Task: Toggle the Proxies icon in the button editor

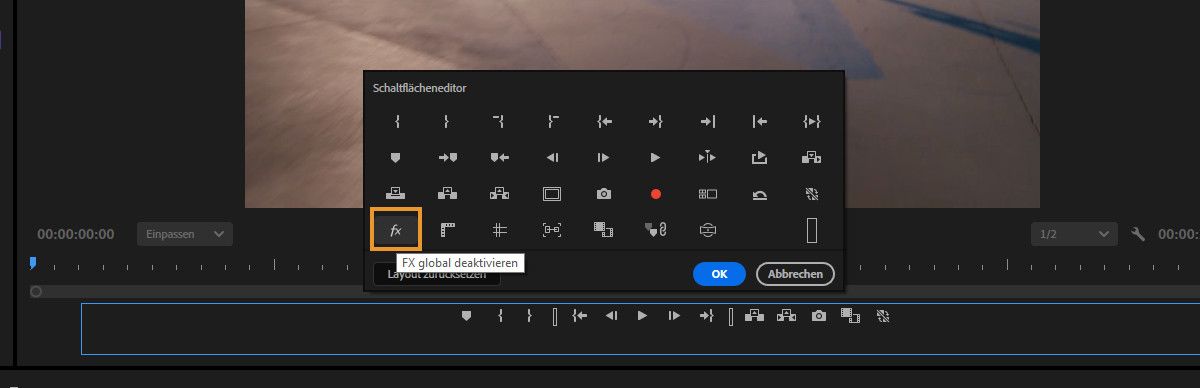Action: [x=812, y=193]
